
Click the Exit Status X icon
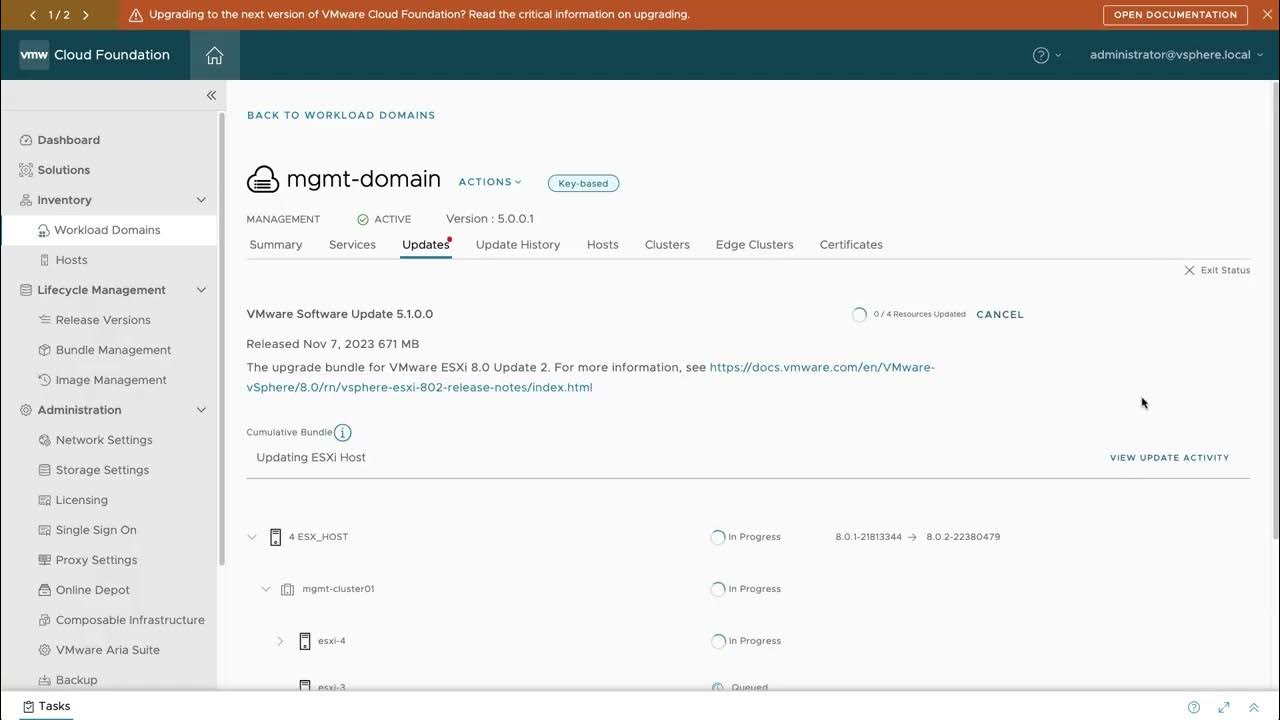click(x=1189, y=270)
